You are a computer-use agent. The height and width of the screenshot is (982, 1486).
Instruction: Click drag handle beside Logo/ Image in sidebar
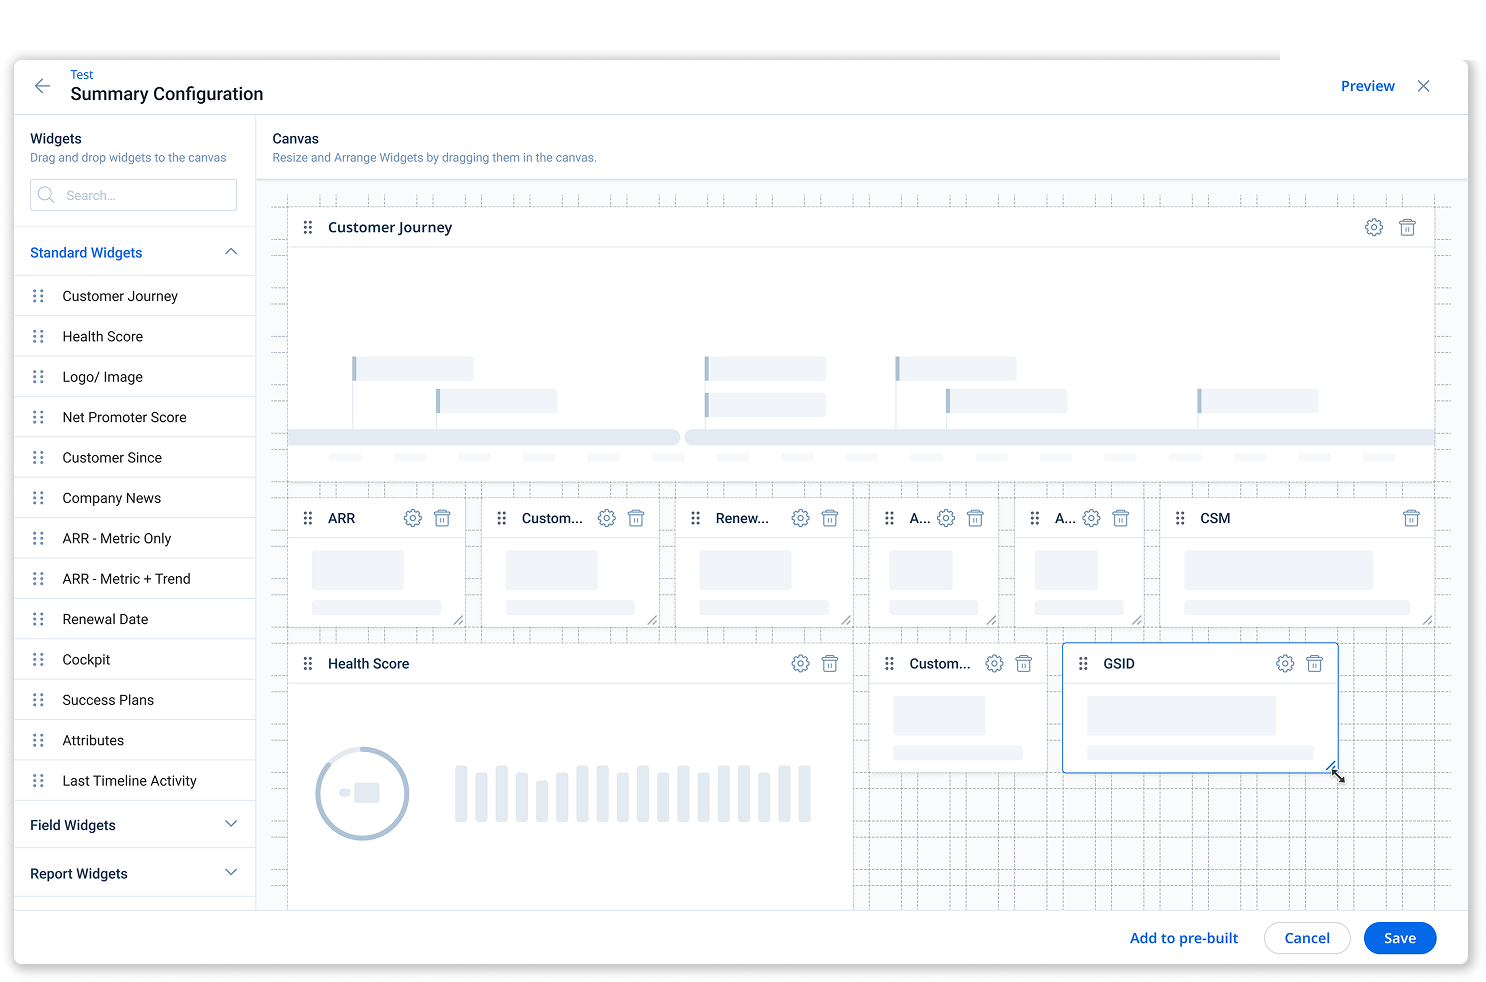pyautogui.click(x=38, y=377)
